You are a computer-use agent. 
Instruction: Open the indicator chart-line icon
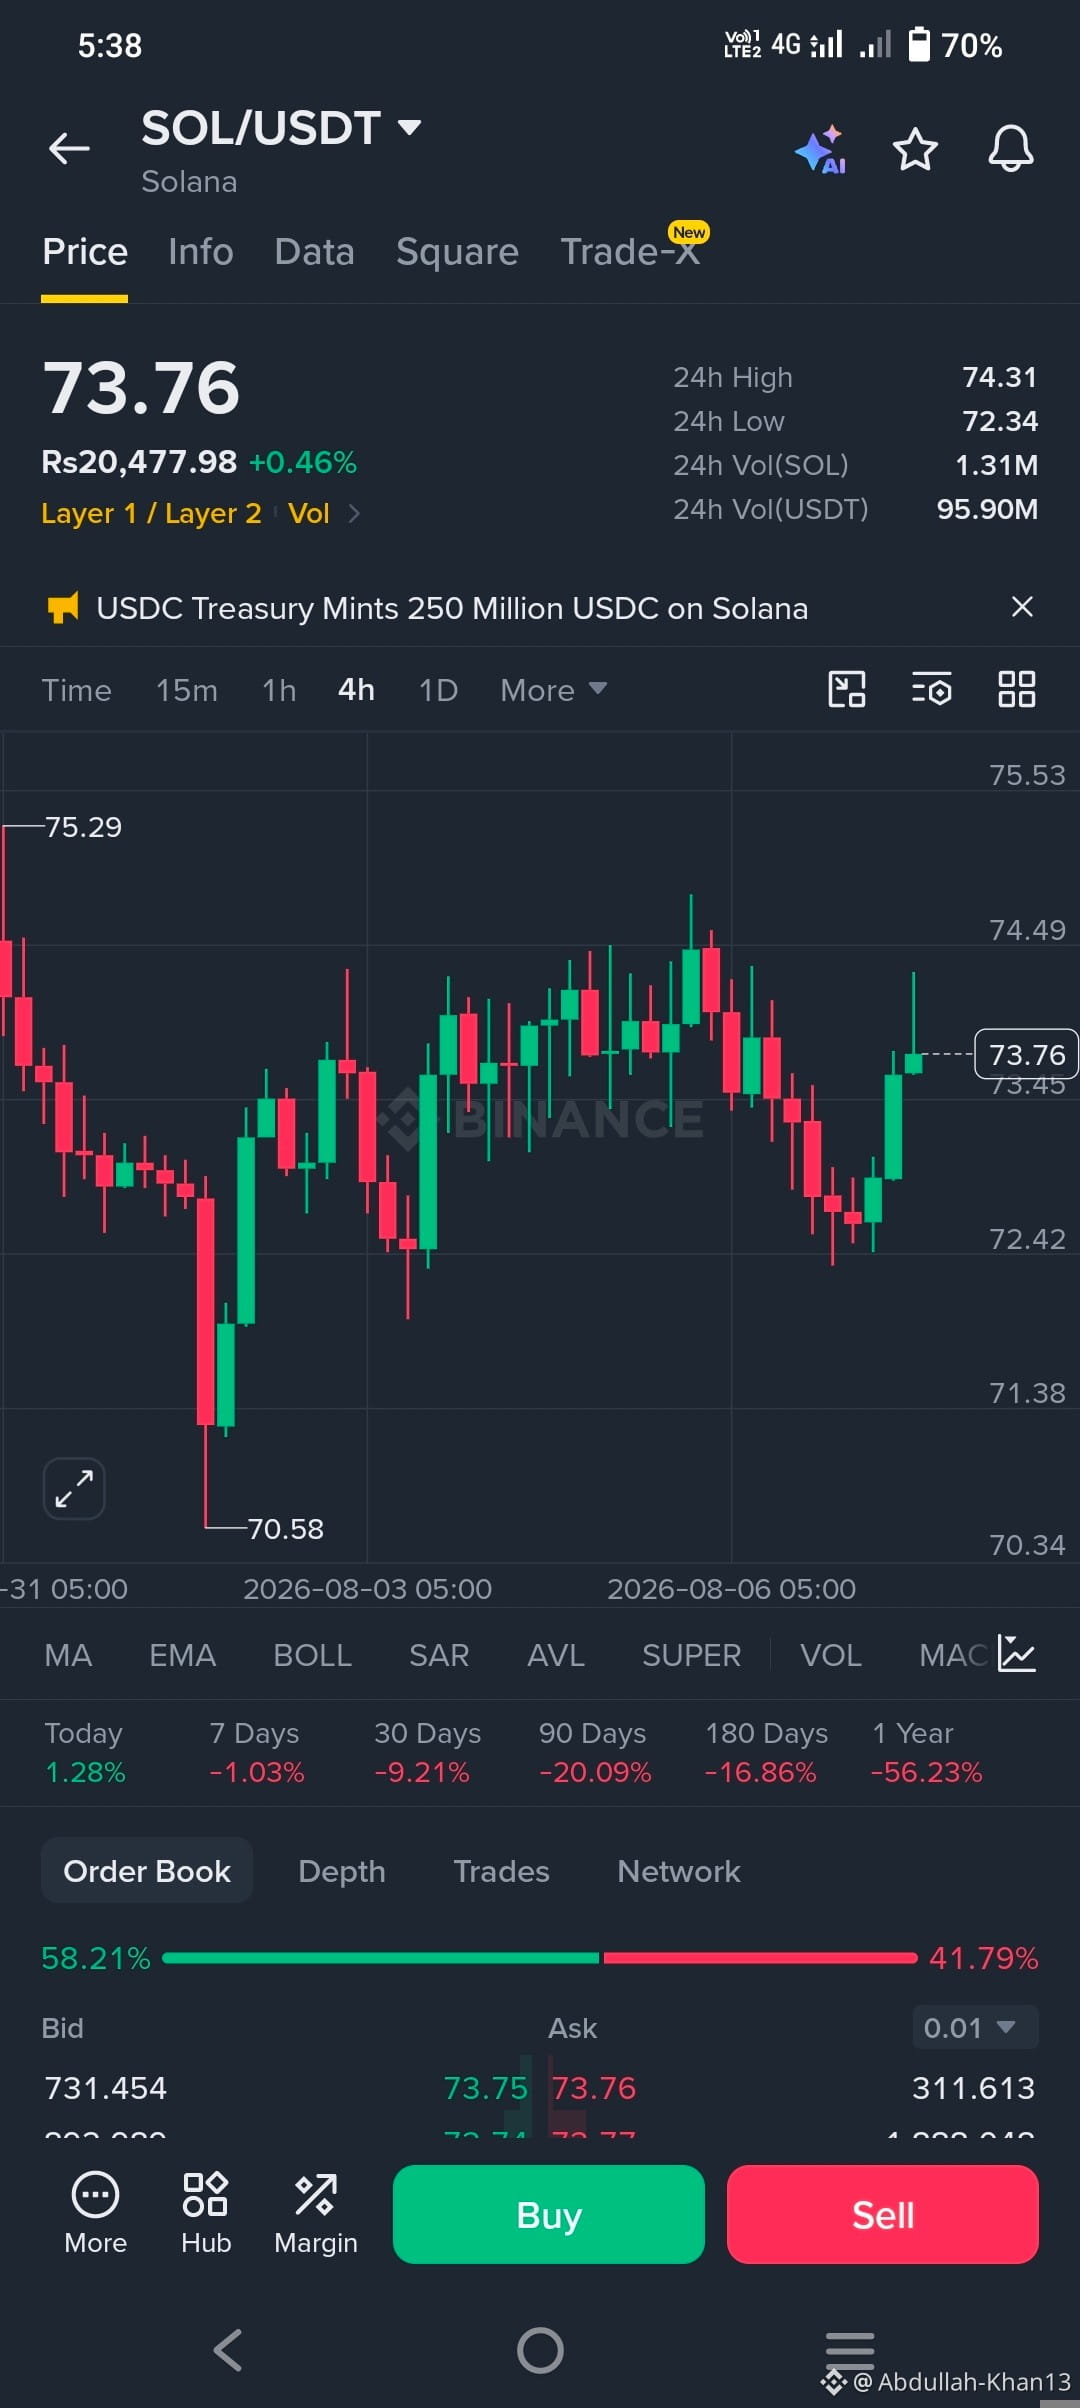point(1017,1654)
